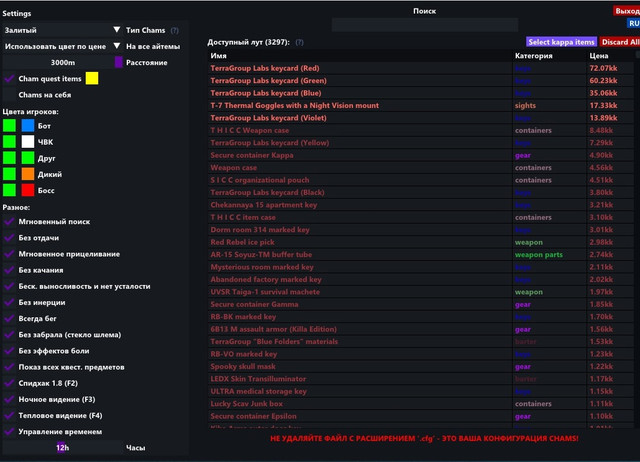Click the help icon beside Доступный лут

point(299,43)
